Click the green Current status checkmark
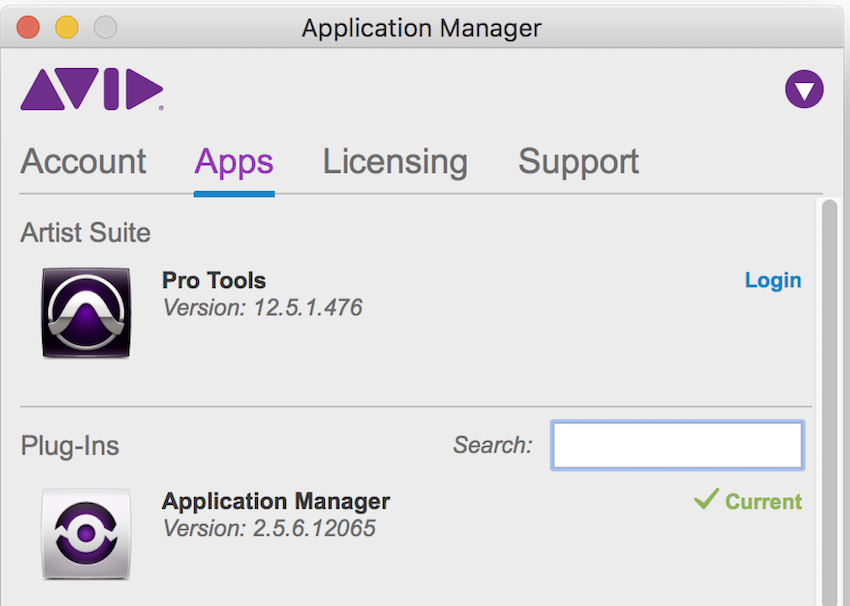 (x=706, y=499)
